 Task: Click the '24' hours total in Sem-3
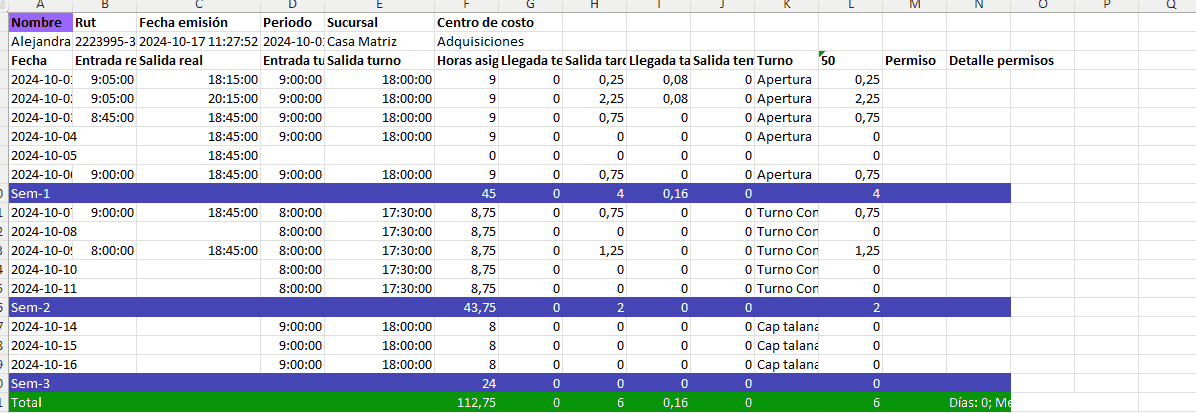[467, 383]
